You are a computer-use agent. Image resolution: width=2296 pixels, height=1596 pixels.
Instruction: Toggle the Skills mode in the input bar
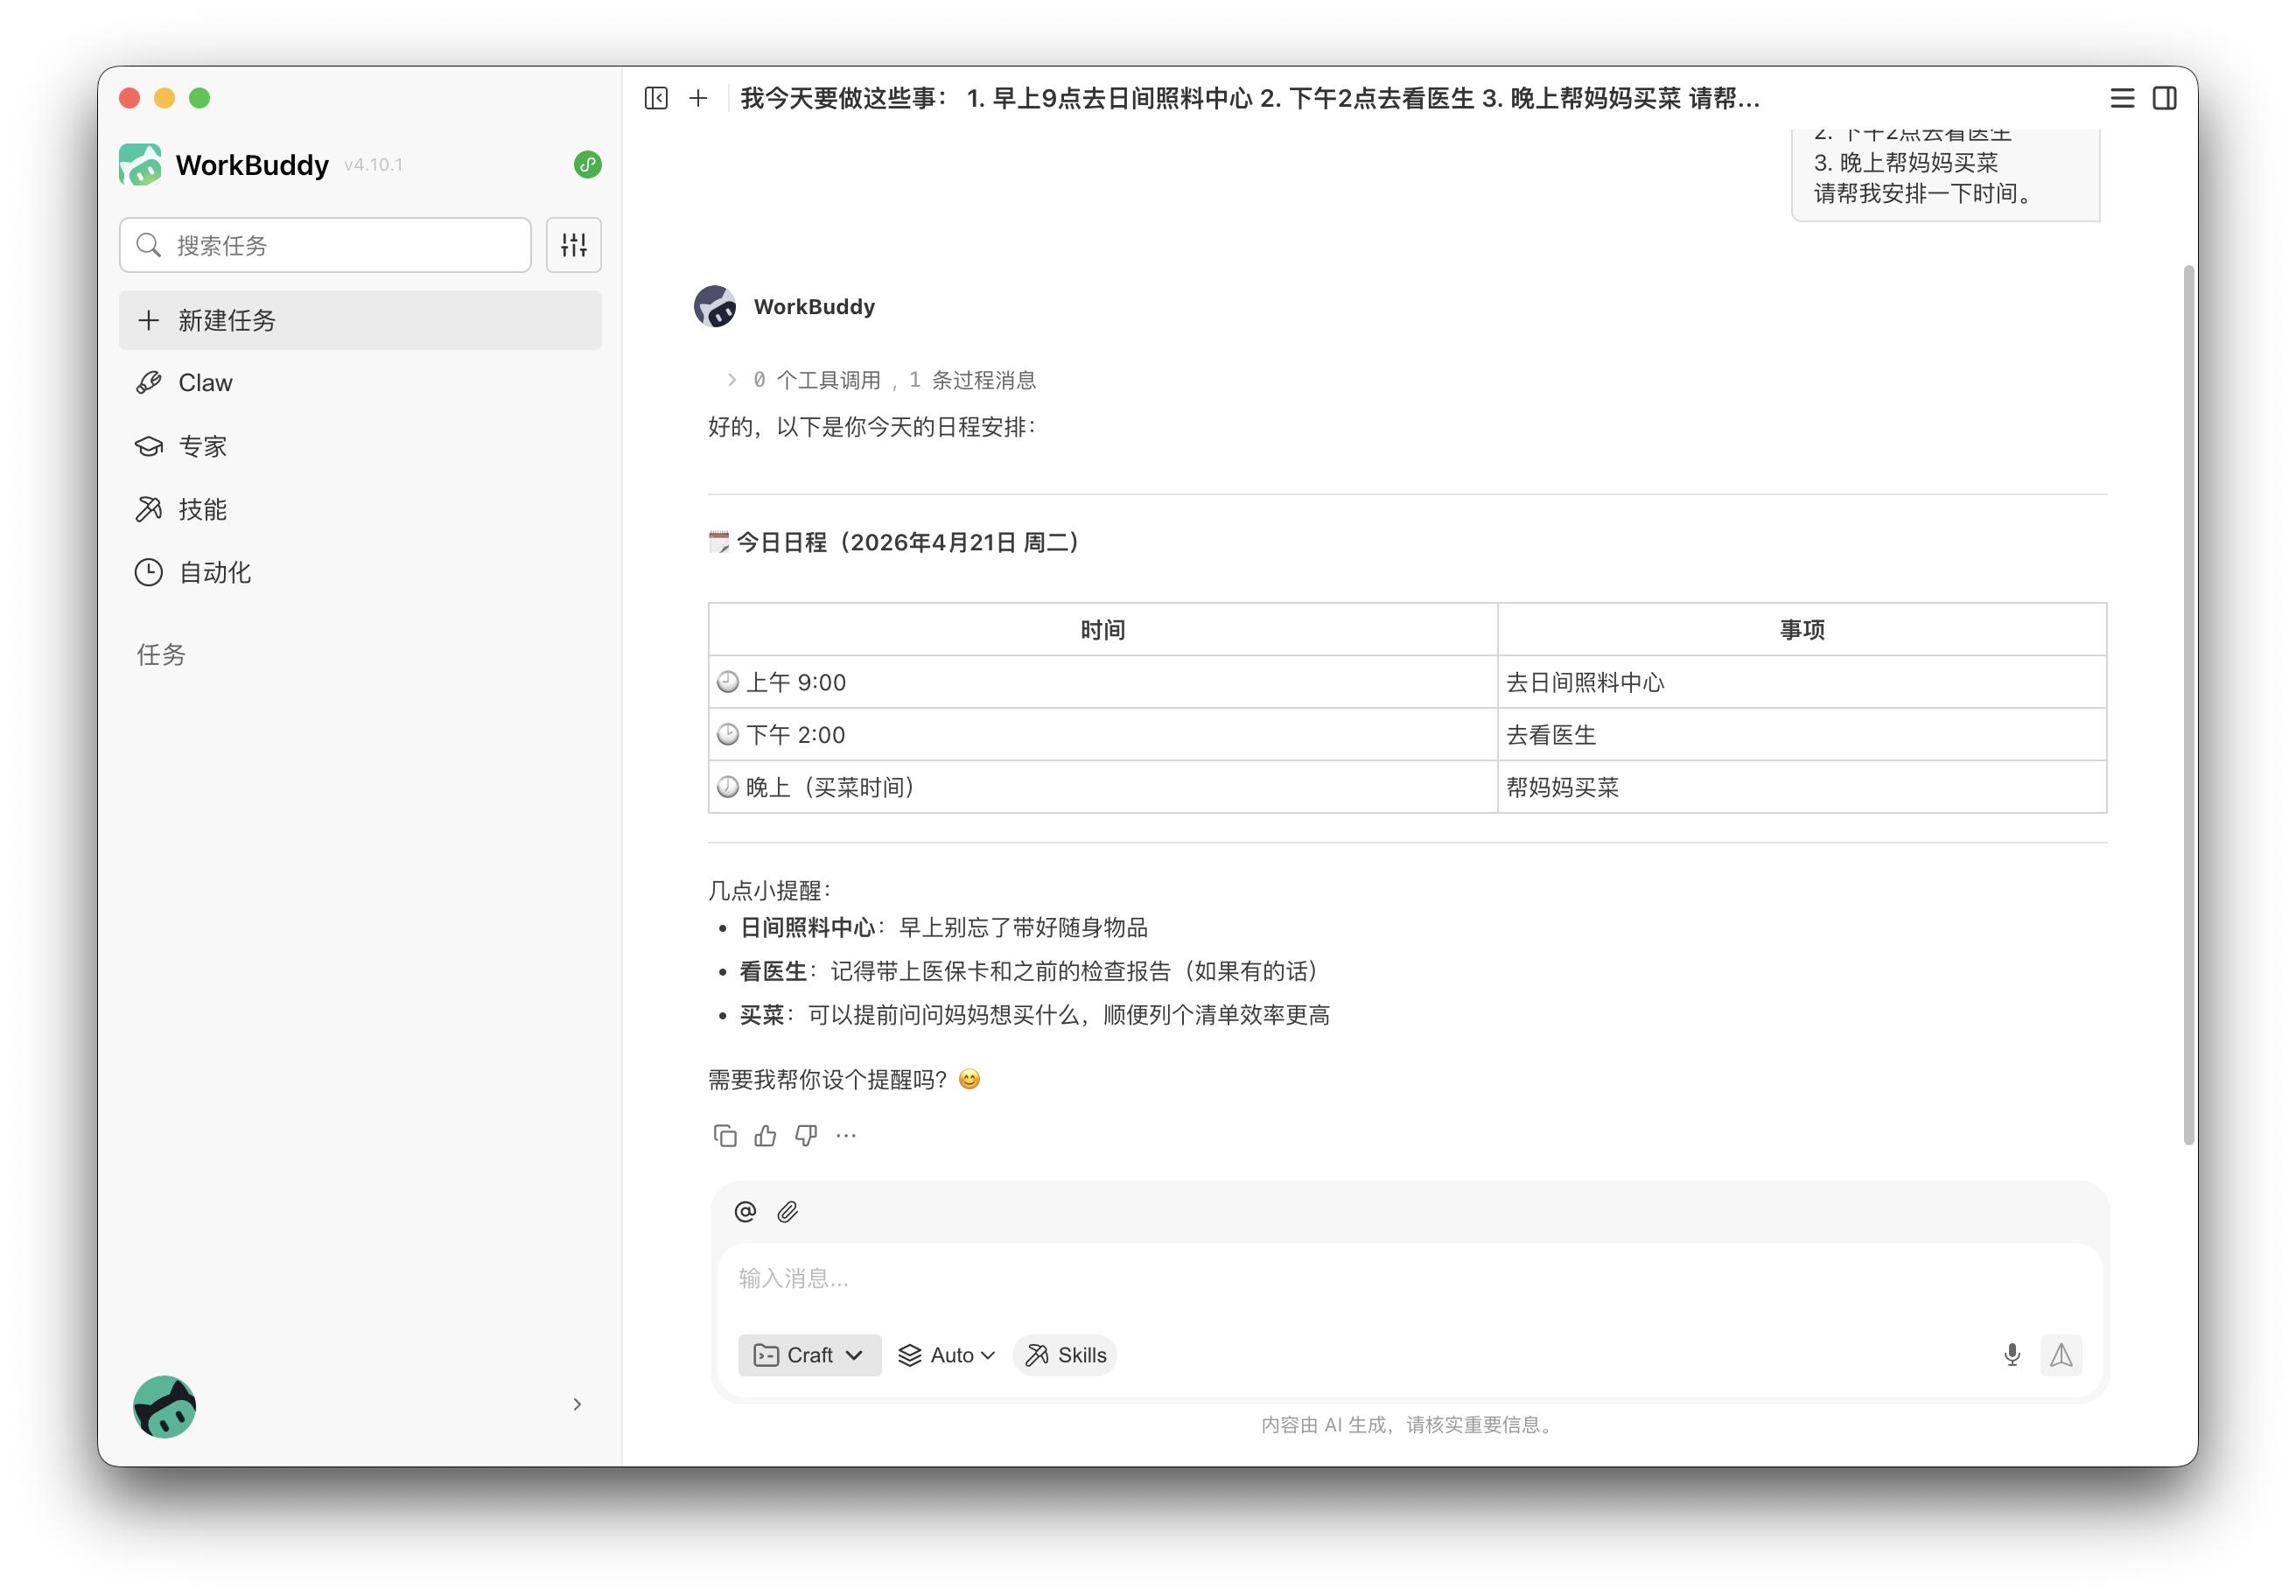point(1064,1355)
